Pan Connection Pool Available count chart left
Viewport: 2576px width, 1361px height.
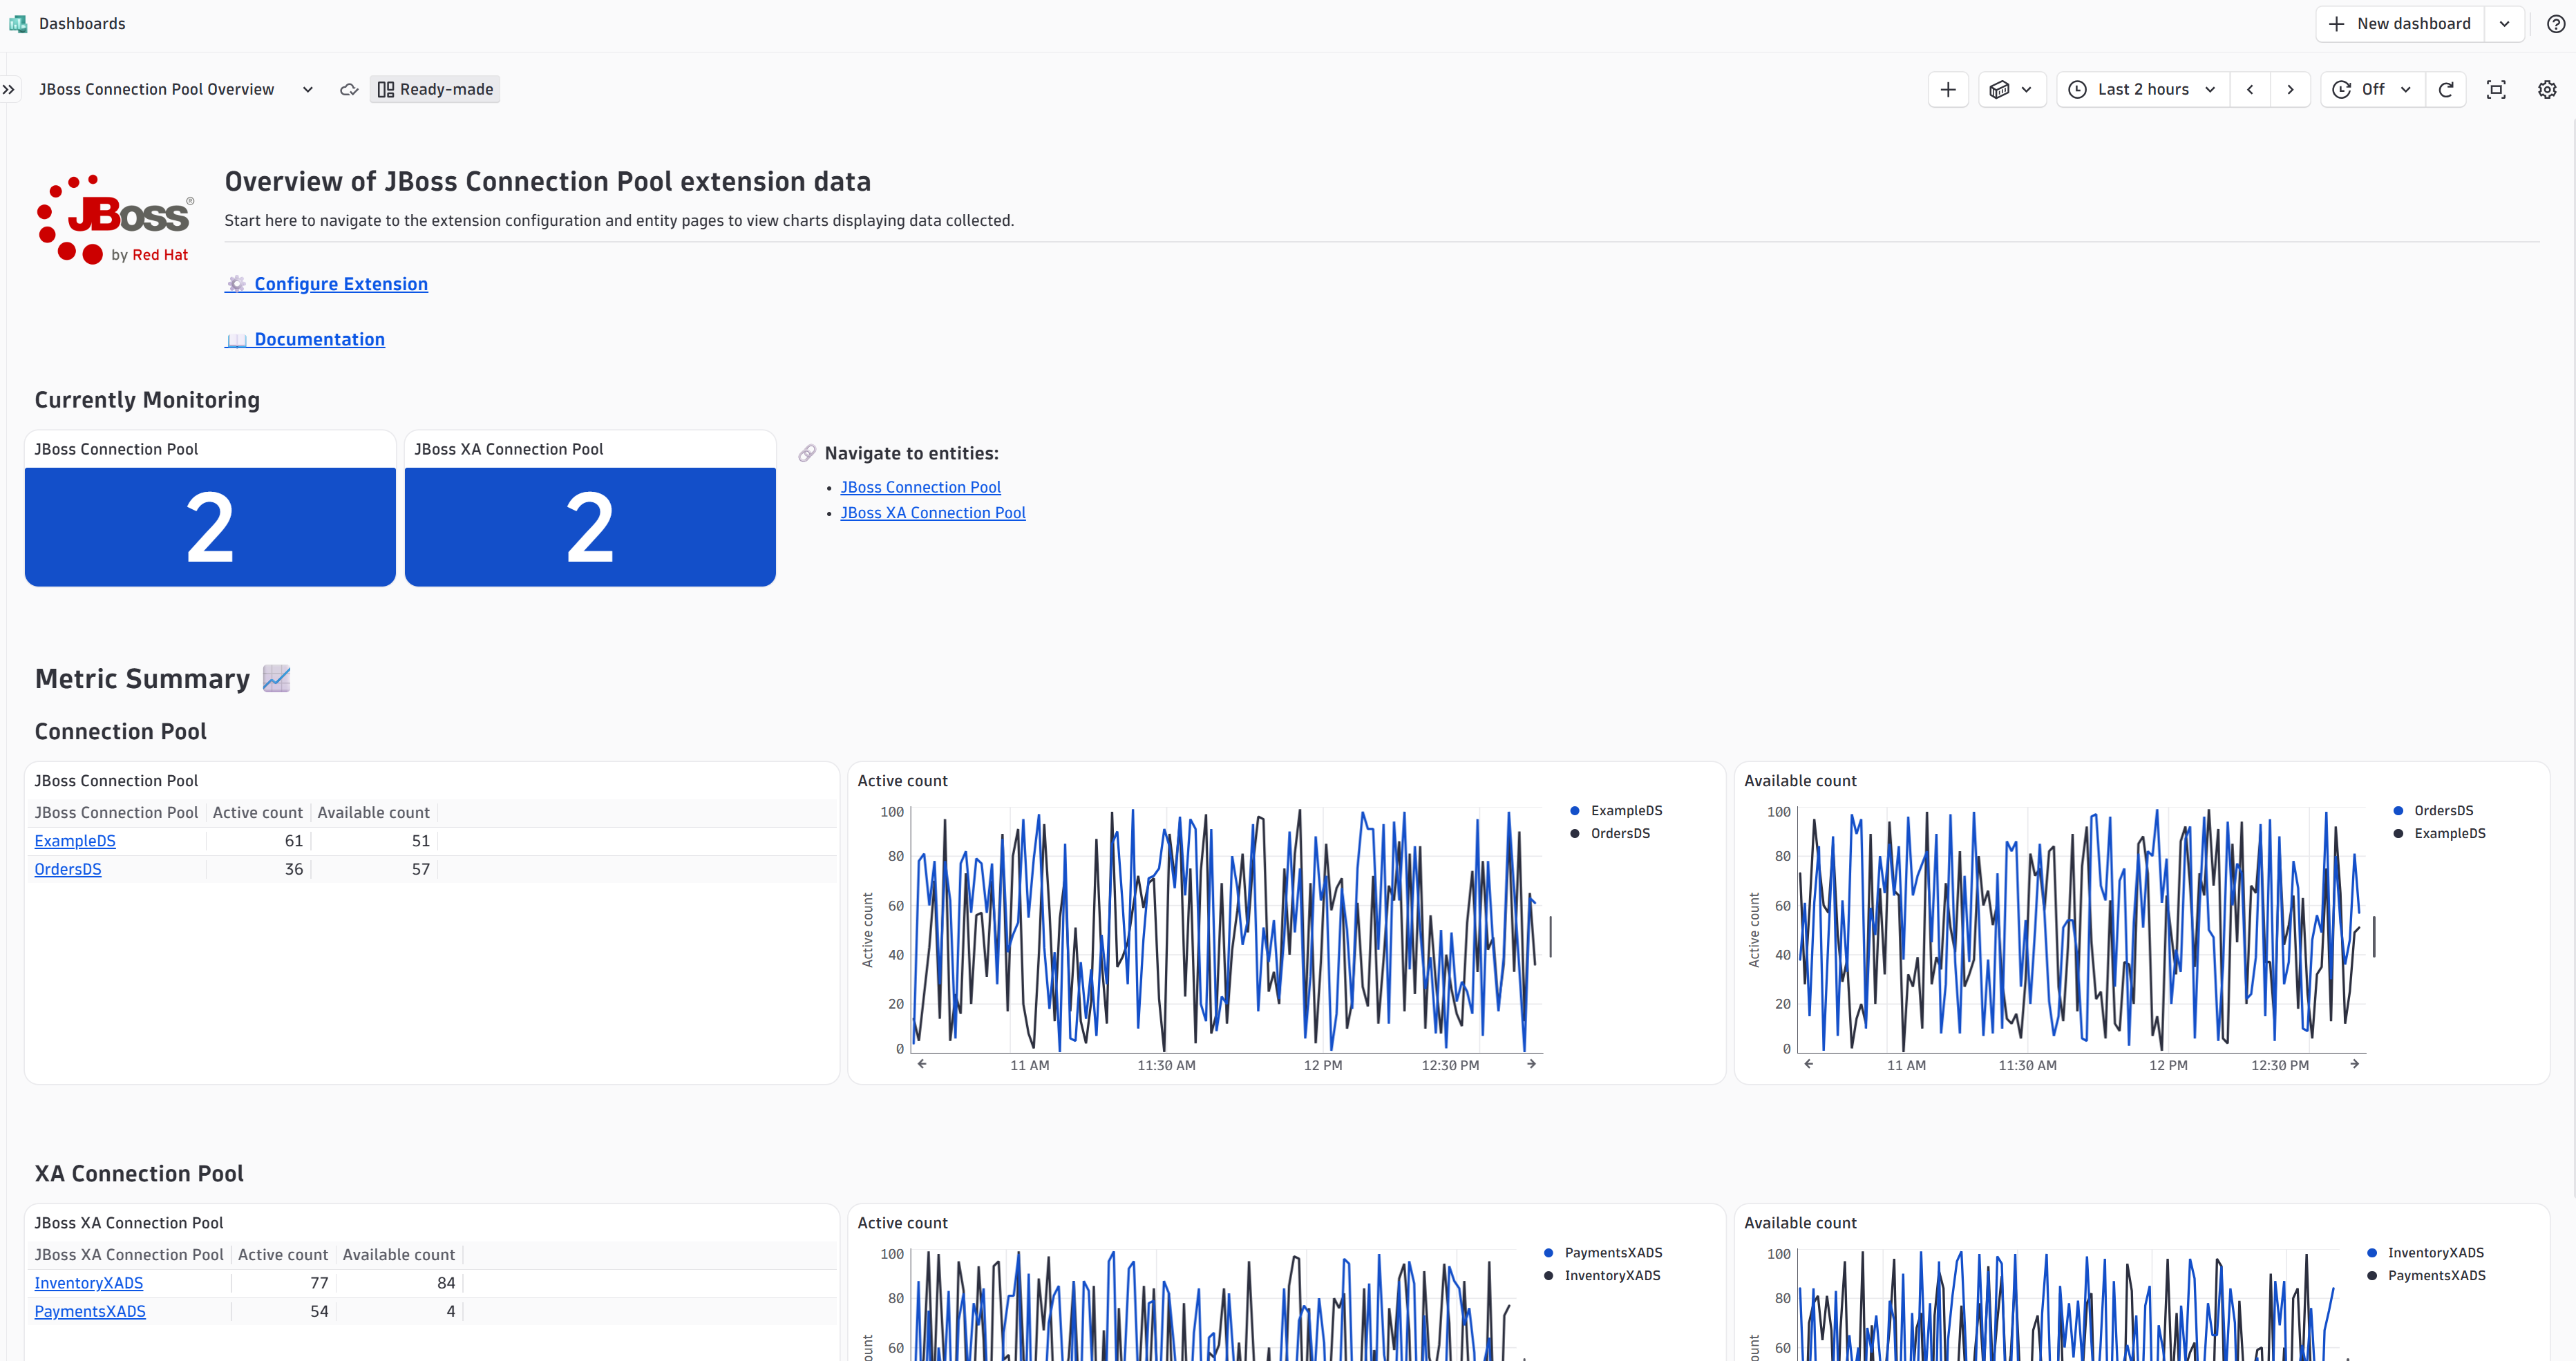click(x=1809, y=1064)
